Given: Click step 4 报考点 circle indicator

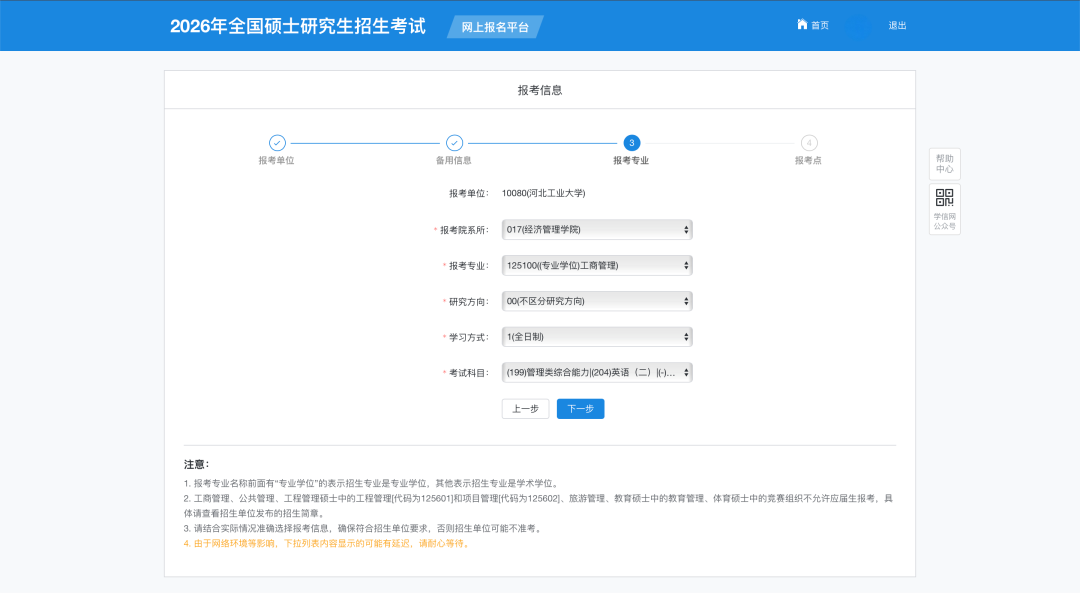Looking at the screenshot, I should pyautogui.click(x=808, y=143).
